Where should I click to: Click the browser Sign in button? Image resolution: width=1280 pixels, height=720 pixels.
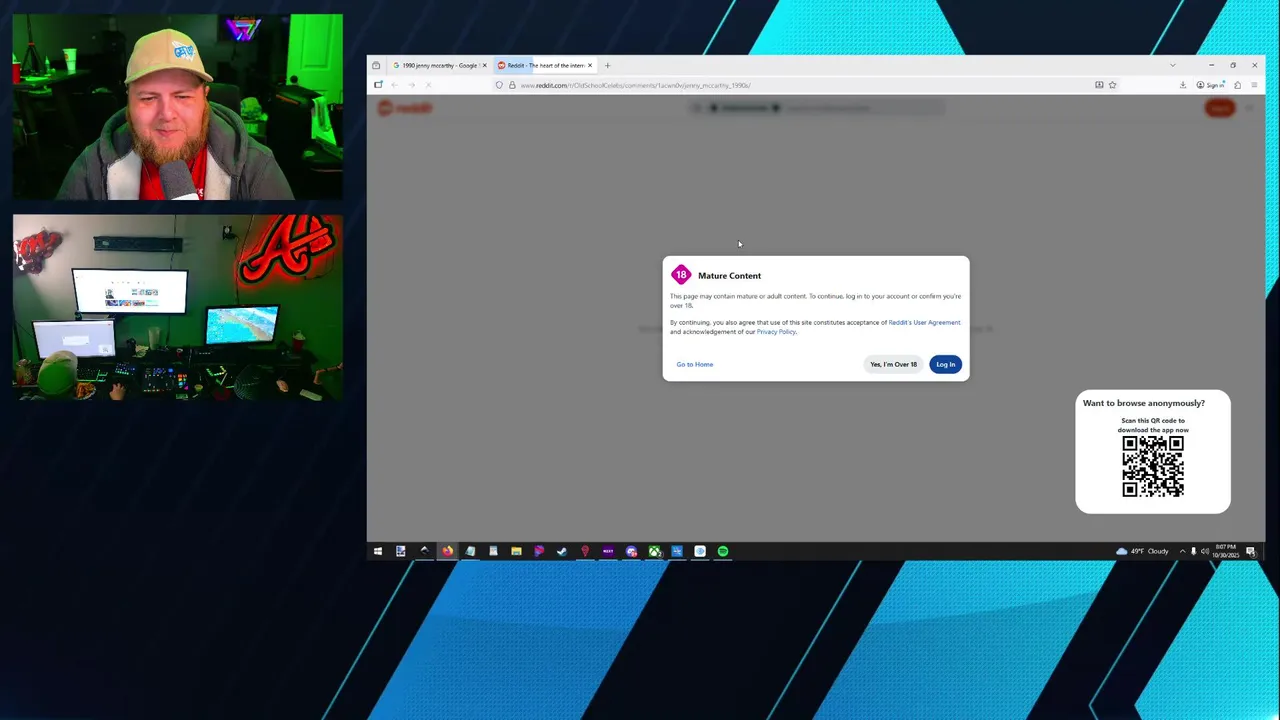1211,85
